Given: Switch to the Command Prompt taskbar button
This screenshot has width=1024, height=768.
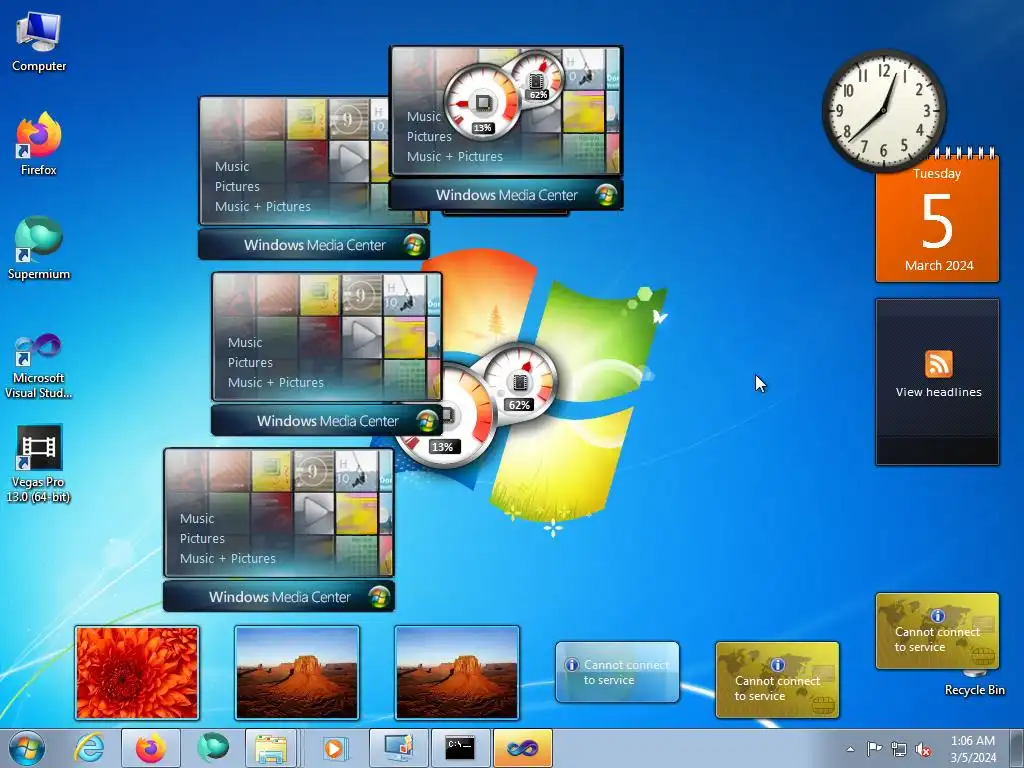Looking at the screenshot, I should (x=460, y=748).
